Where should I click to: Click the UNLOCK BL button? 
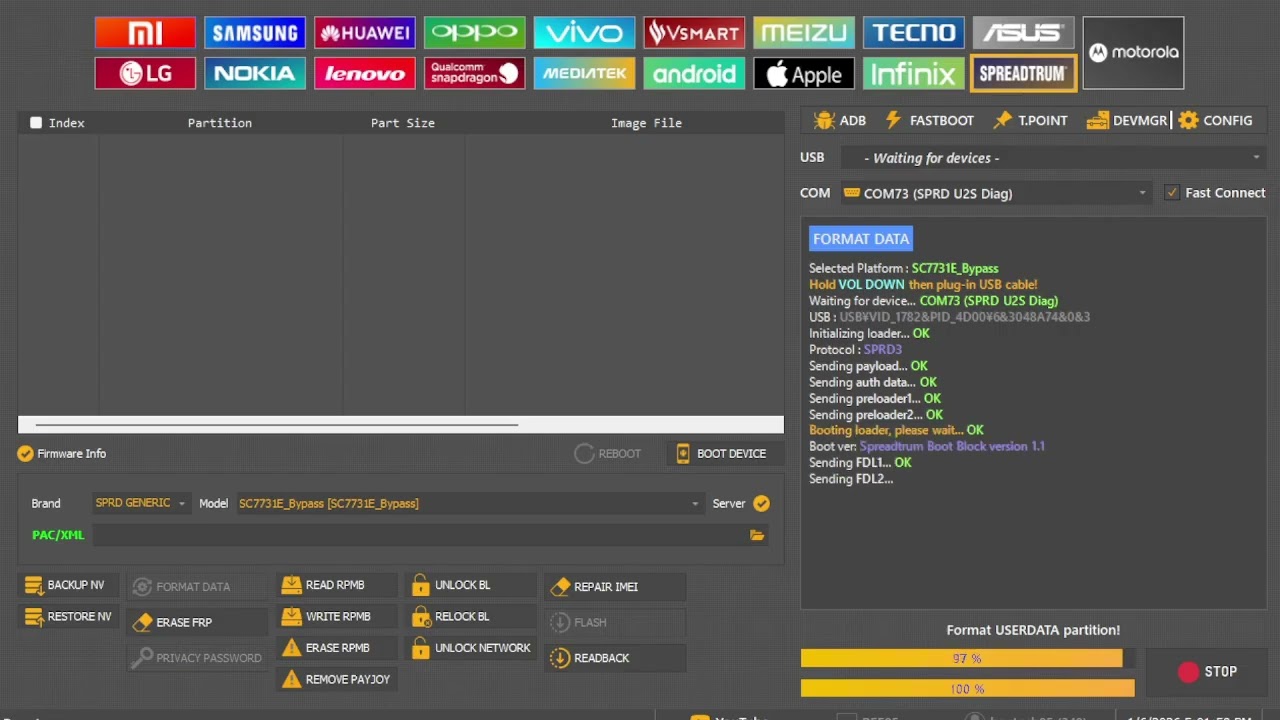tap(472, 585)
